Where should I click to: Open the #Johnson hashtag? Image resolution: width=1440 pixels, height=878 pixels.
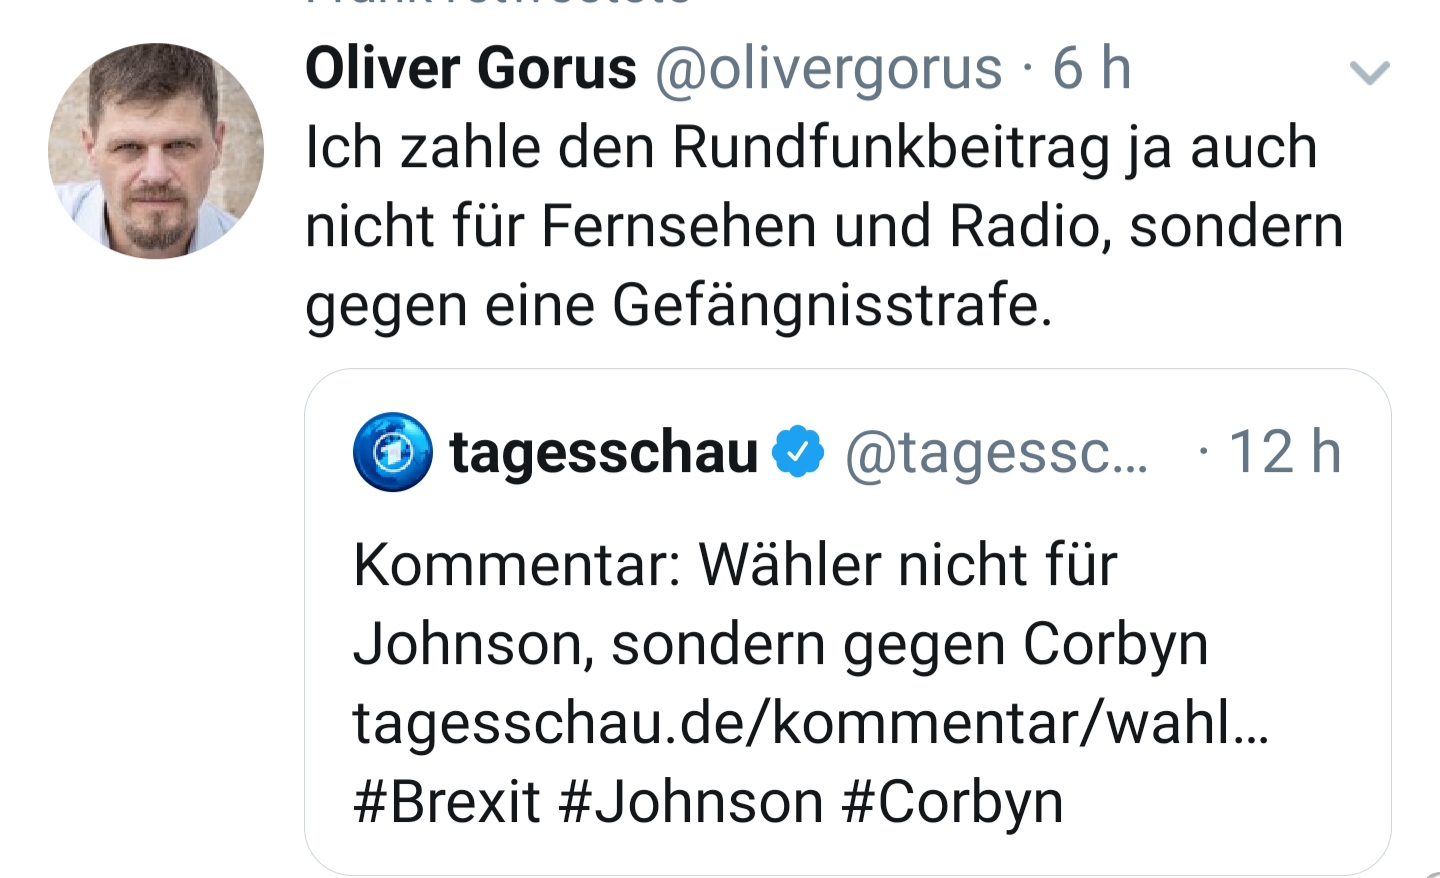(x=691, y=802)
